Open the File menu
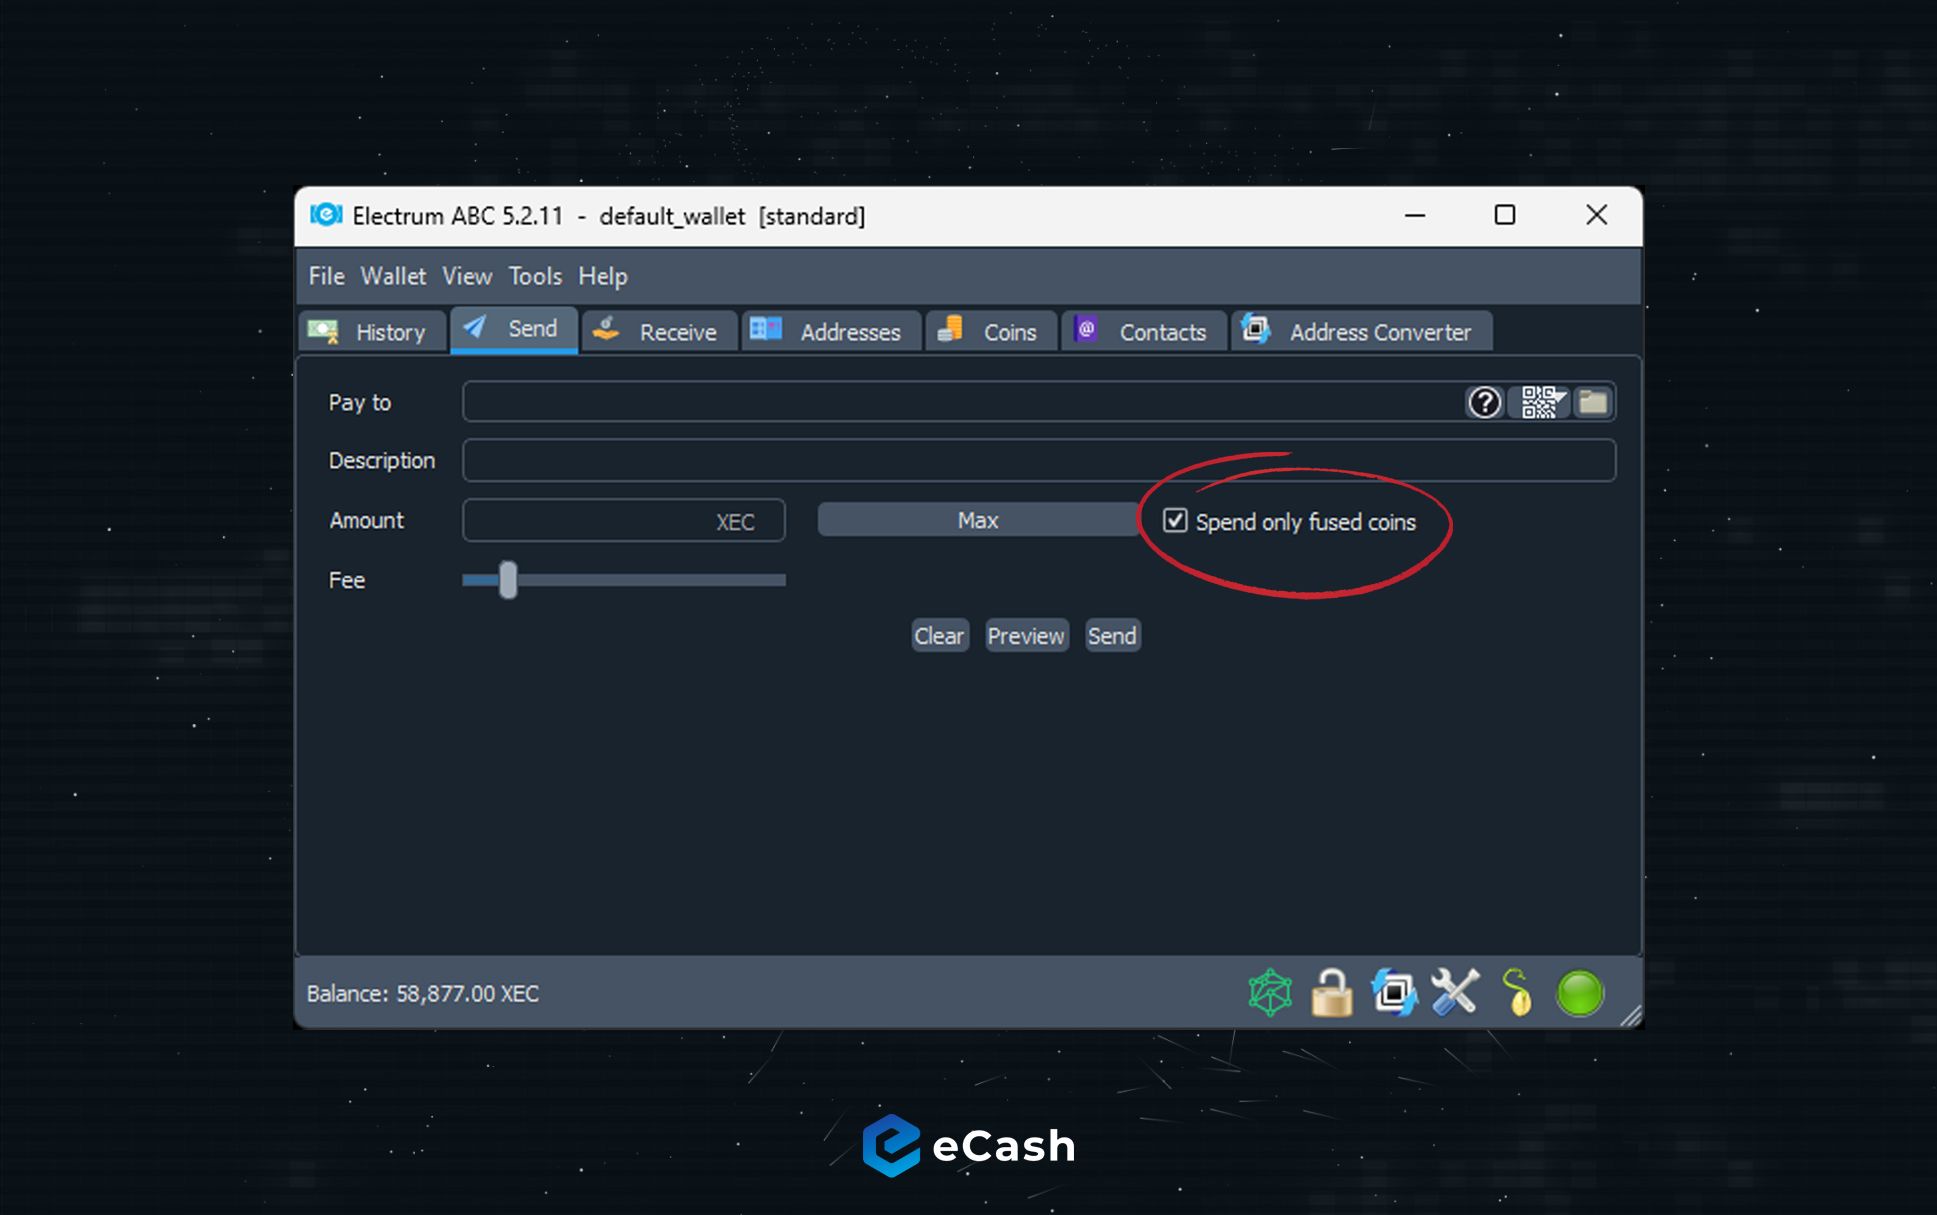The width and height of the screenshot is (1937, 1215). click(326, 276)
